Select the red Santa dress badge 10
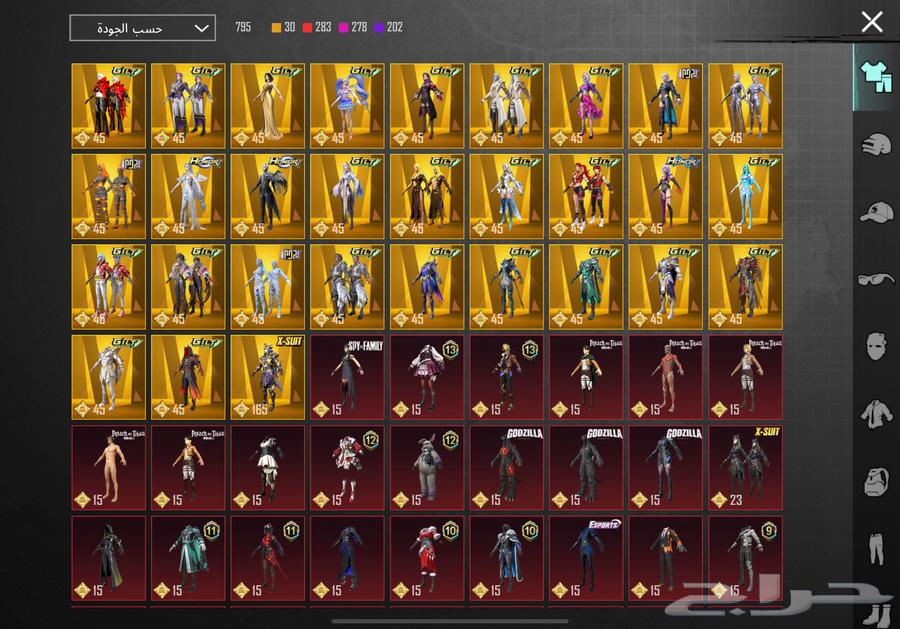 coord(427,558)
